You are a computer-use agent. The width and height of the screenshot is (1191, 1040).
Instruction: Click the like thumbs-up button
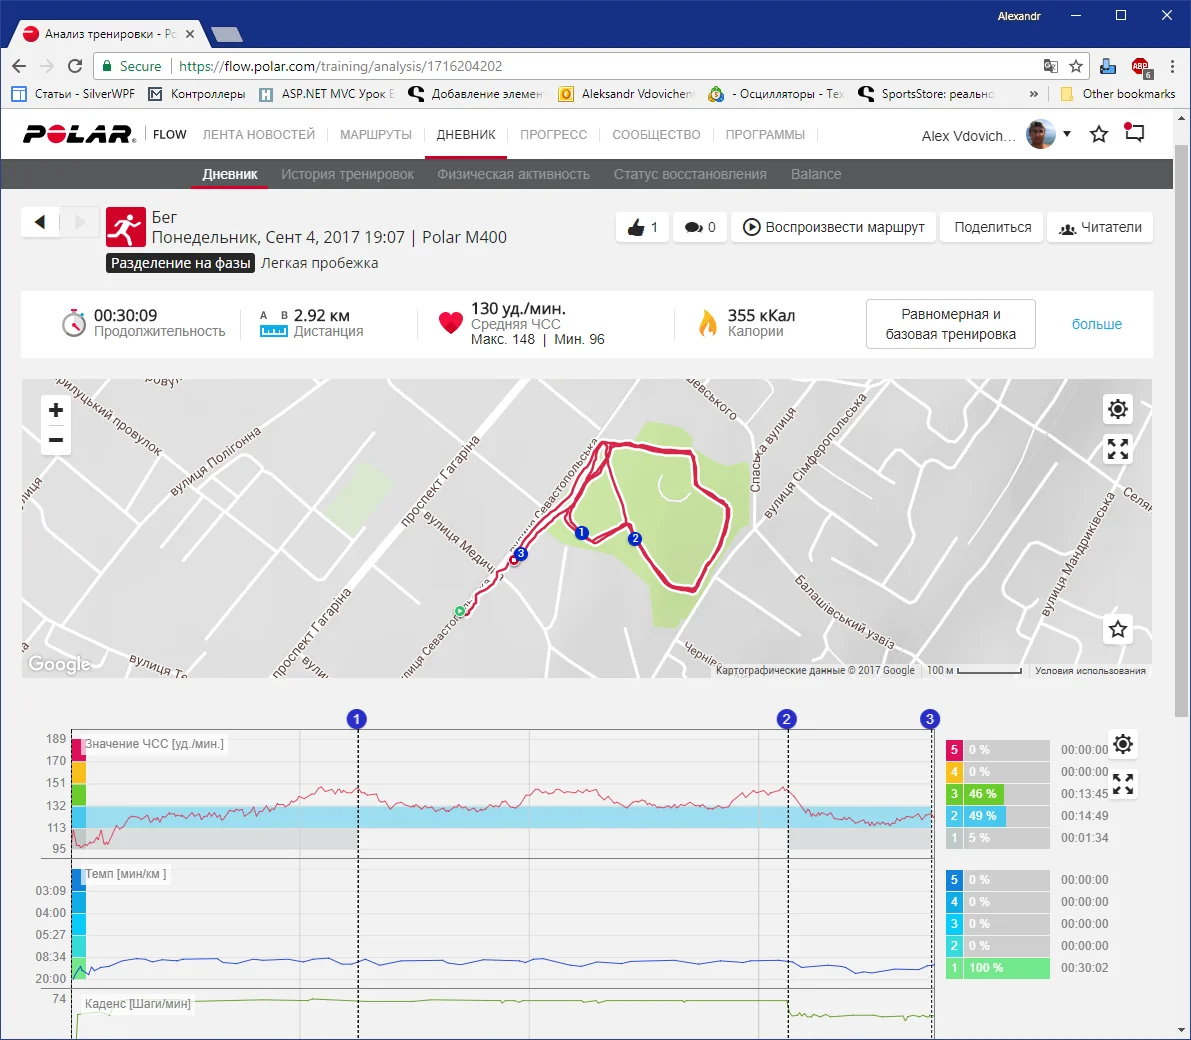[642, 227]
